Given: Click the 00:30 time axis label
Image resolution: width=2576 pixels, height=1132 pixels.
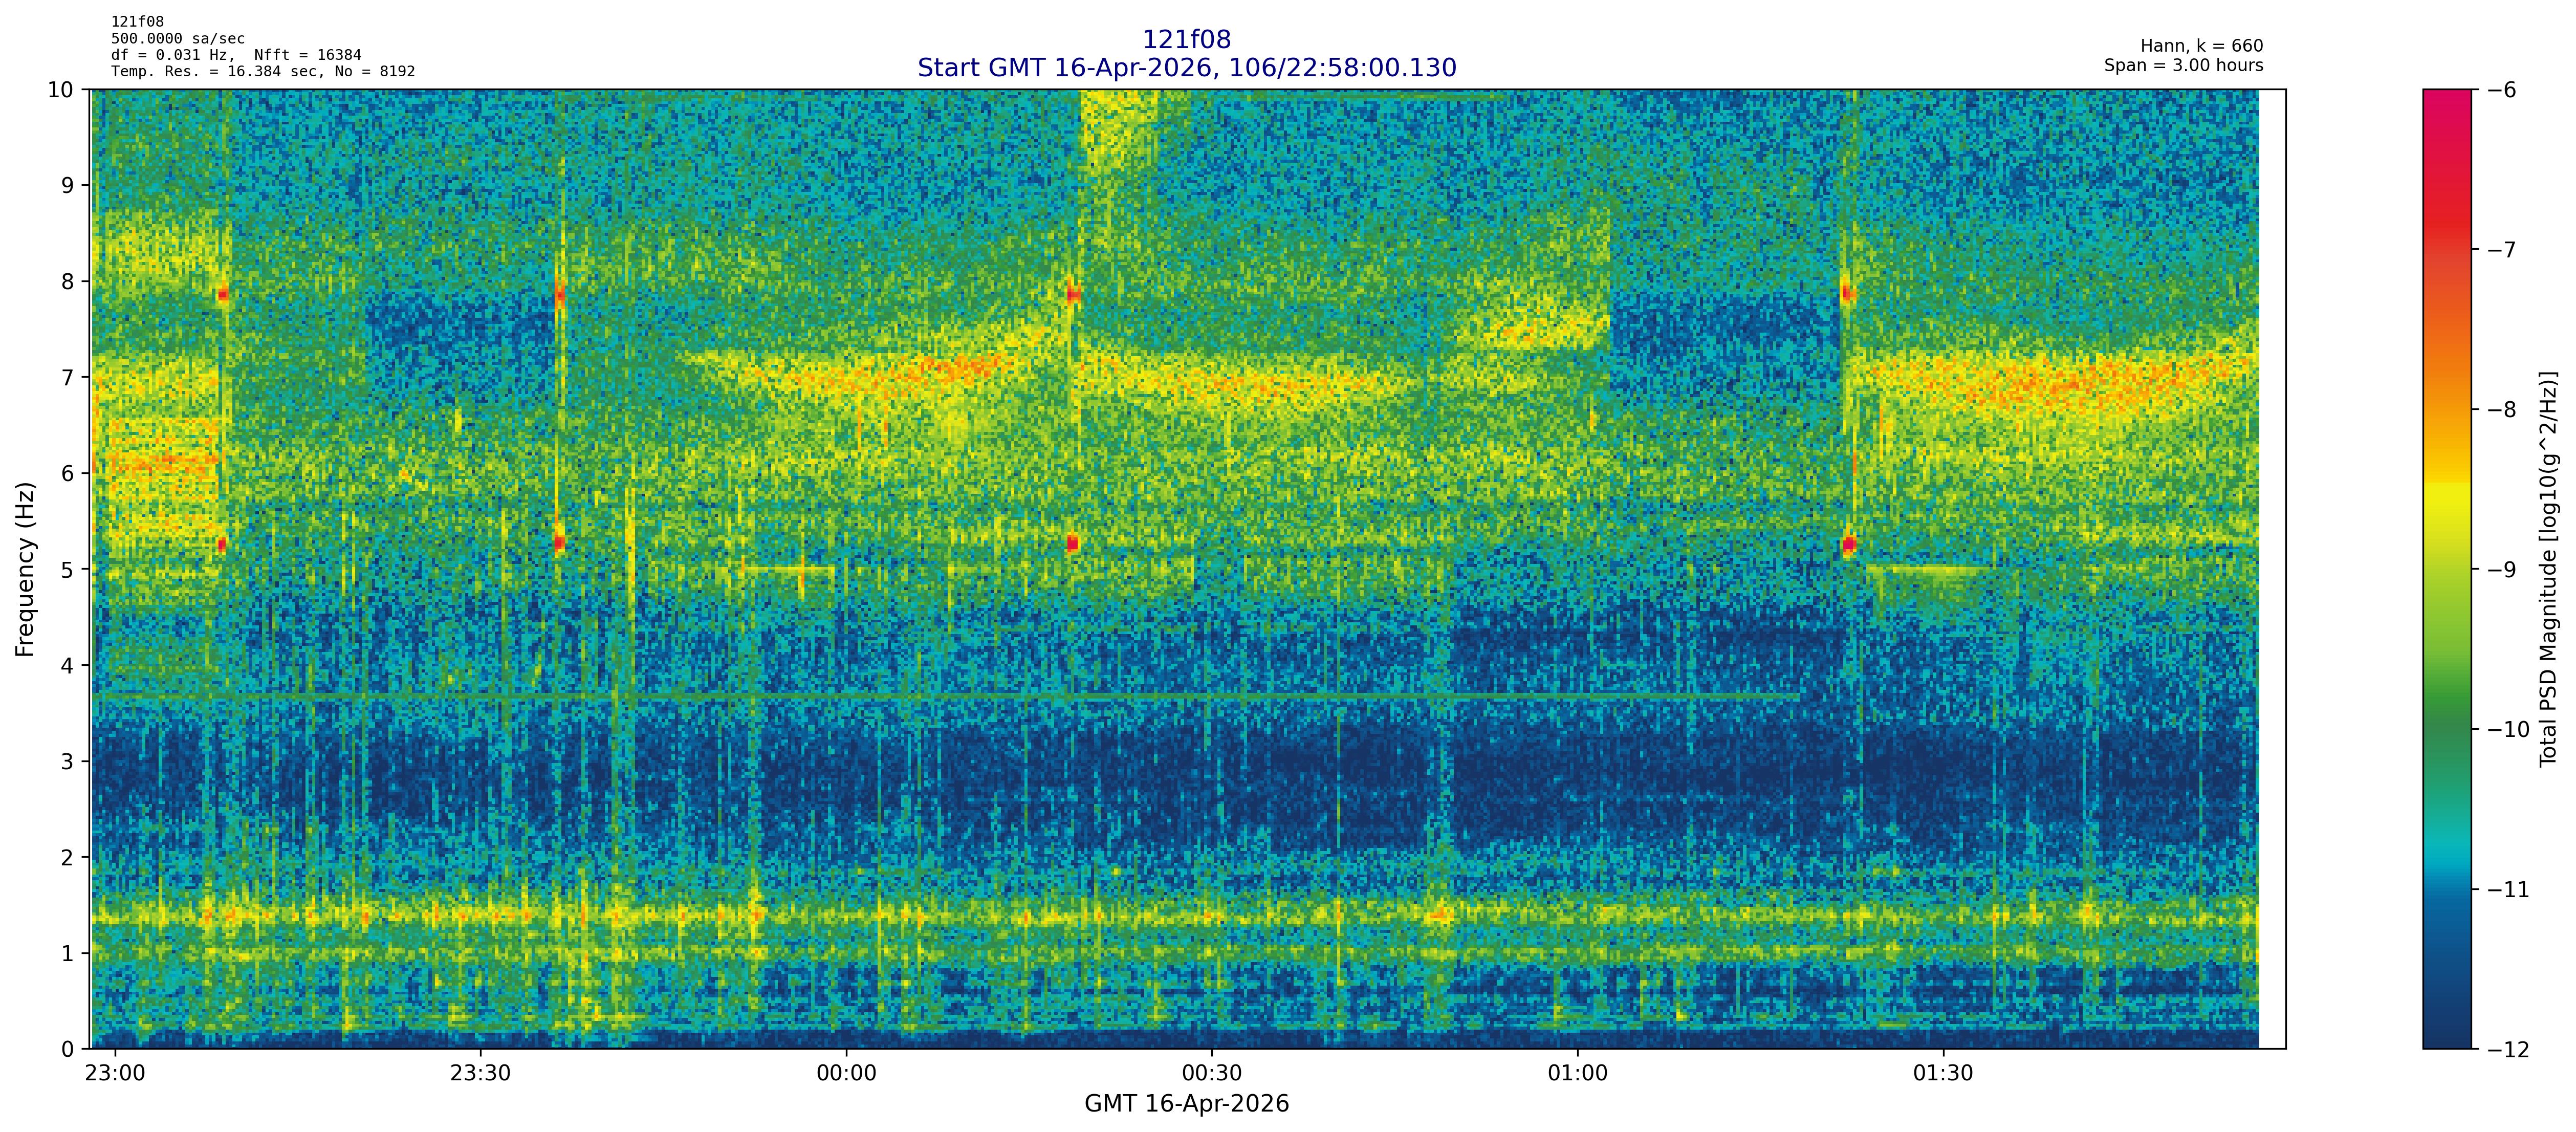Looking at the screenshot, I should click(1212, 1074).
